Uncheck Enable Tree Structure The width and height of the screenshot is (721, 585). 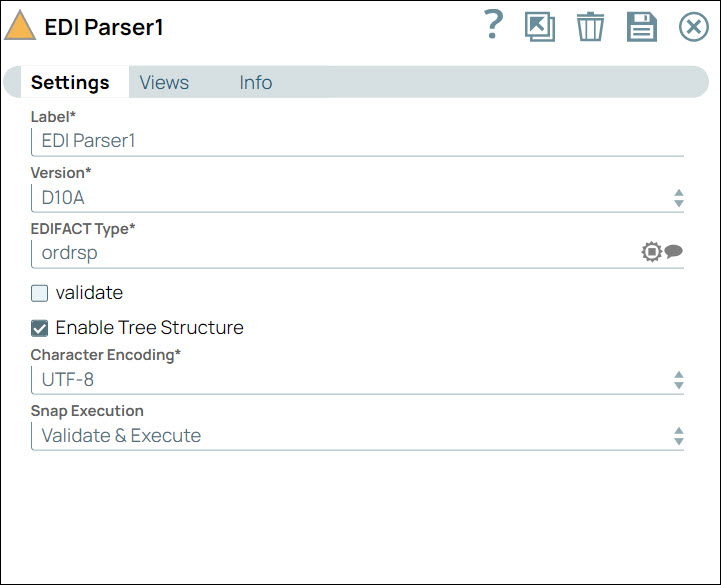40,327
